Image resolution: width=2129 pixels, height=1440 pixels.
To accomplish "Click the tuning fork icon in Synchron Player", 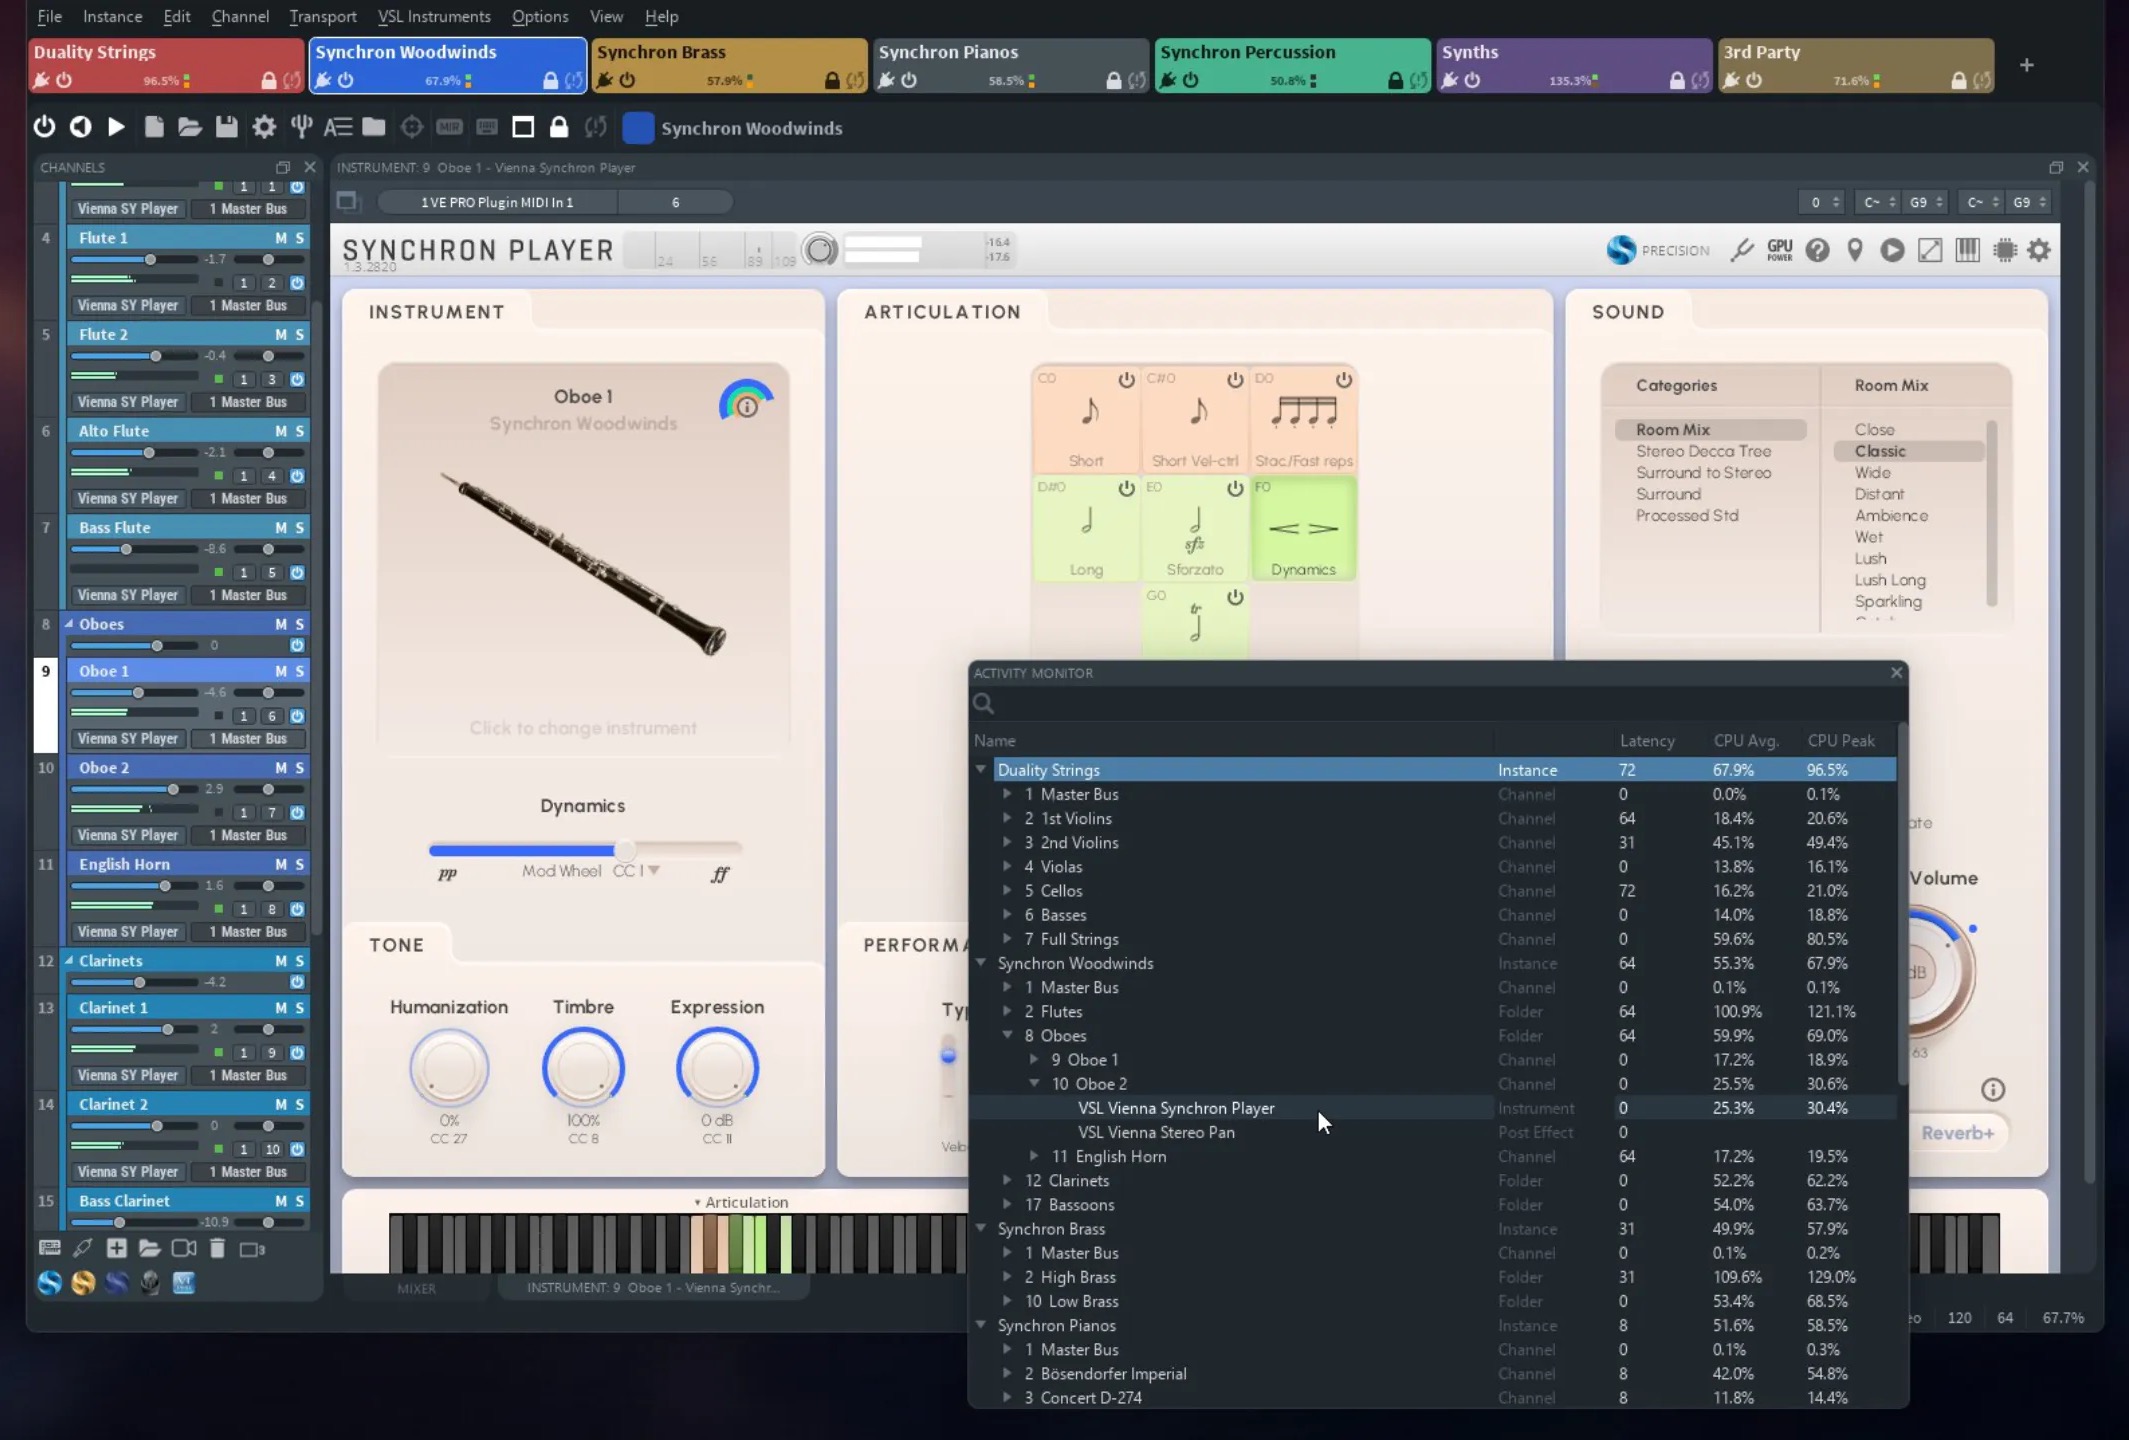I will 1742,251.
